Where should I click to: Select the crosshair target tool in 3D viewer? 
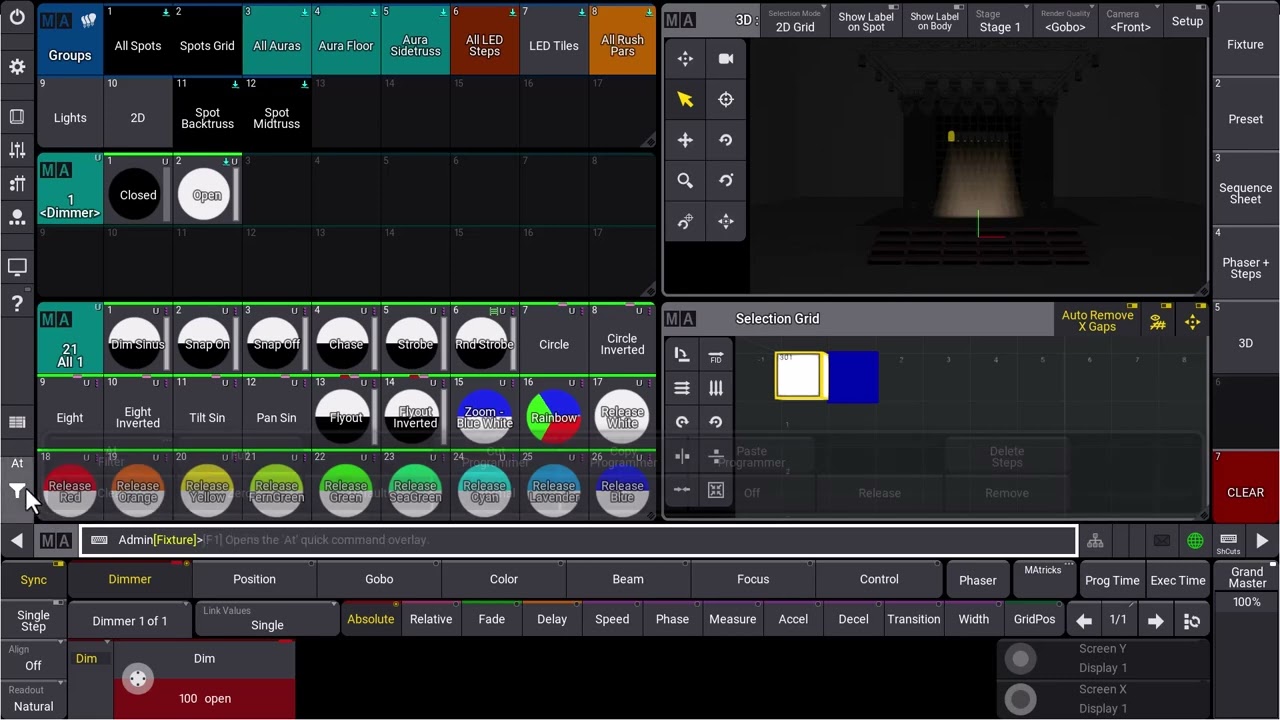click(726, 99)
